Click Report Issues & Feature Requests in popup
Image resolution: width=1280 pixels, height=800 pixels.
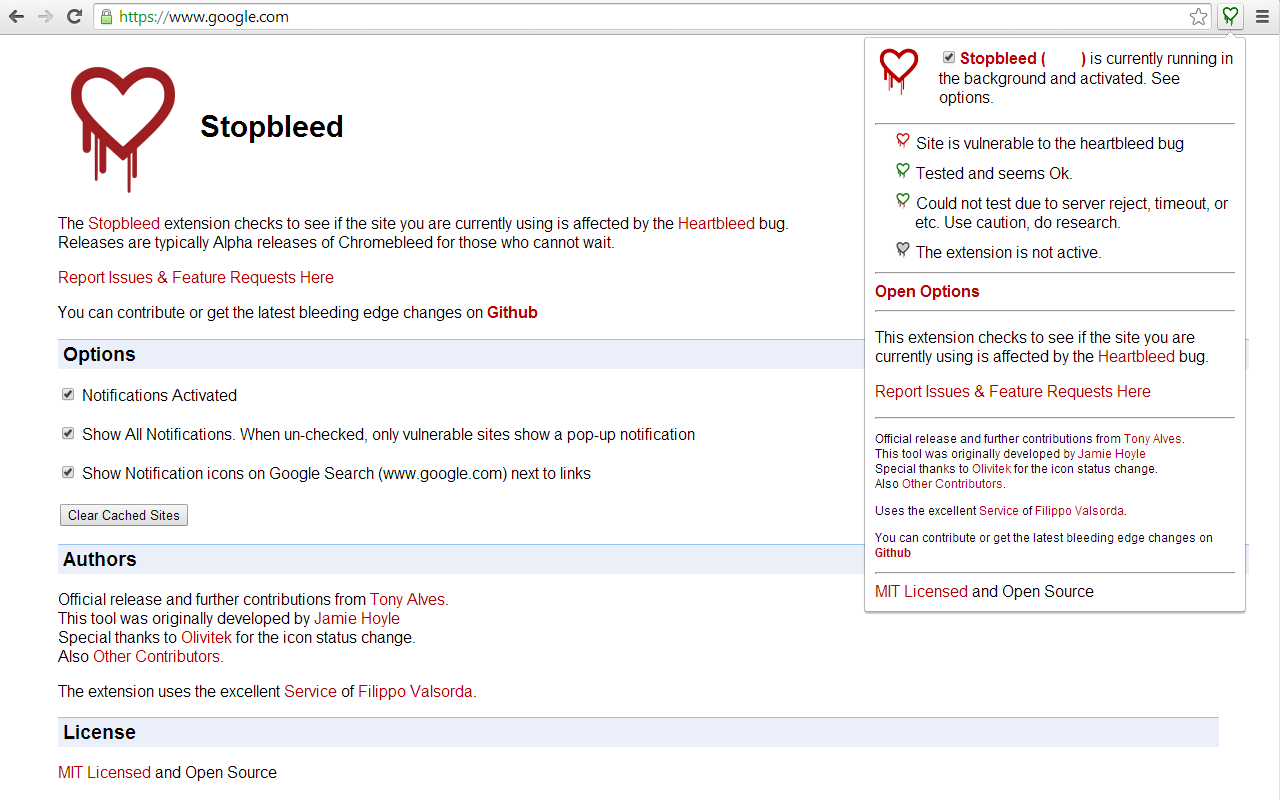(x=1013, y=392)
